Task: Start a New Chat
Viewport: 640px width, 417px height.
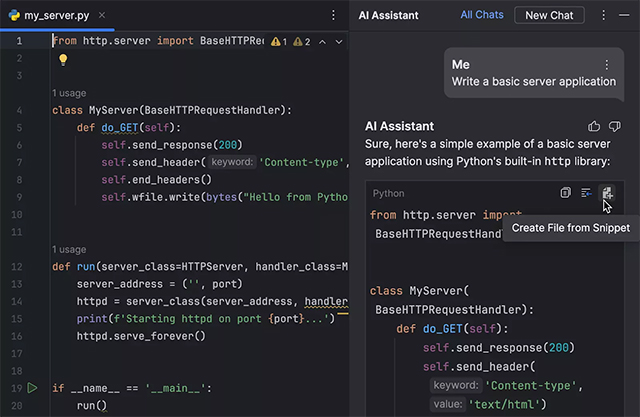Action: click(x=549, y=16)
